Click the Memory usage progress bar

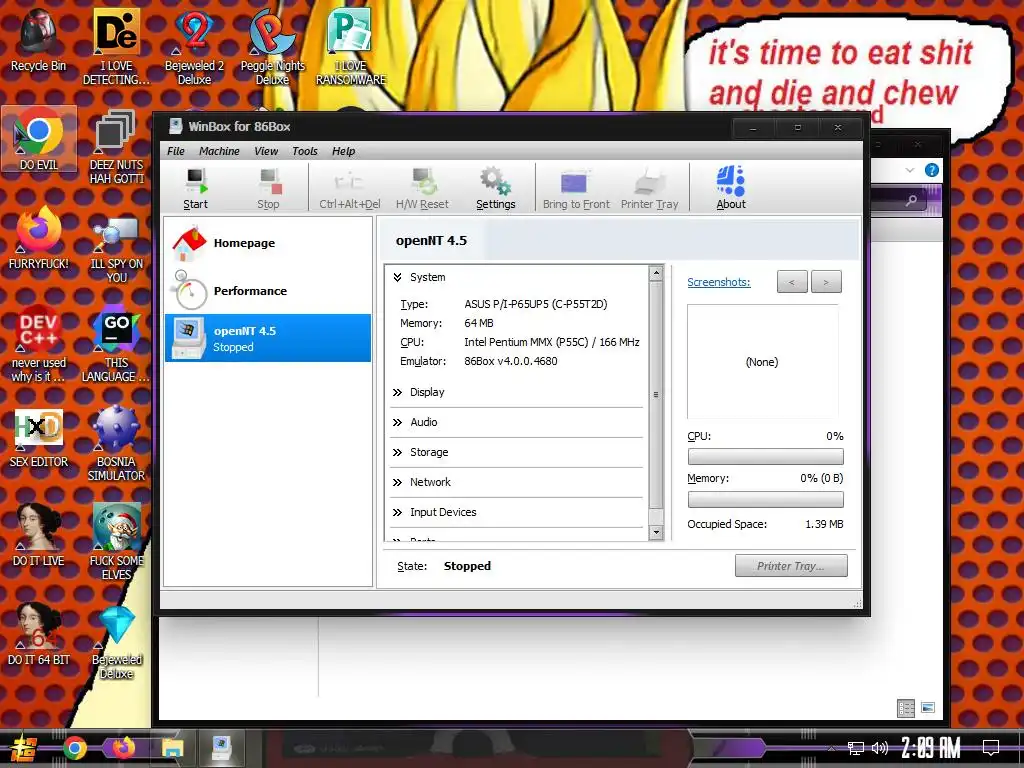pyautogui.click(x=765, y=500)
